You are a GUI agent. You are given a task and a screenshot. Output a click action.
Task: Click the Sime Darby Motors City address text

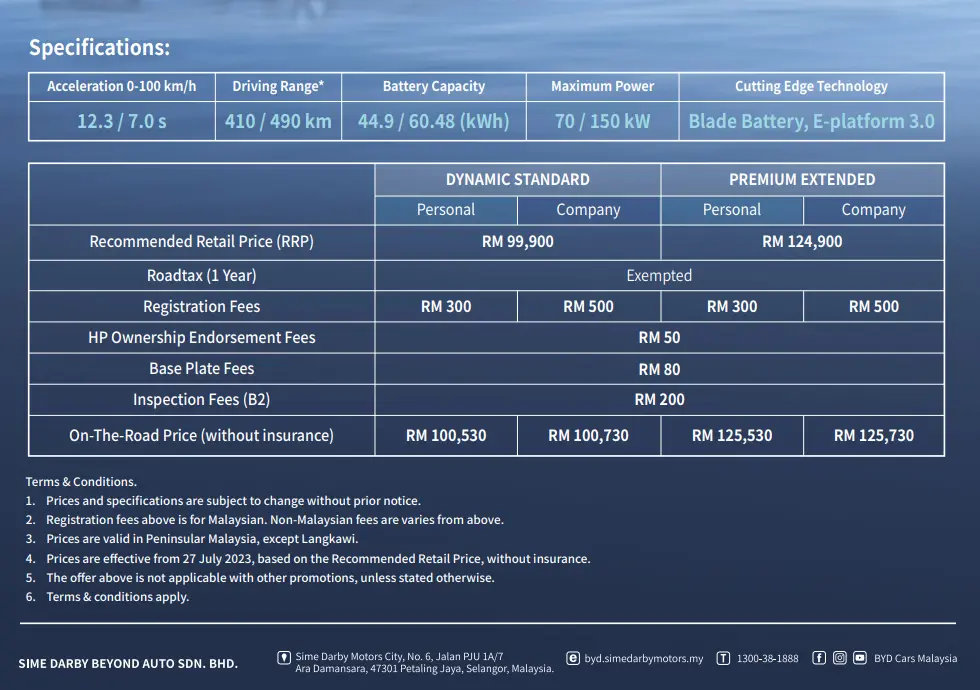(424, 662)
